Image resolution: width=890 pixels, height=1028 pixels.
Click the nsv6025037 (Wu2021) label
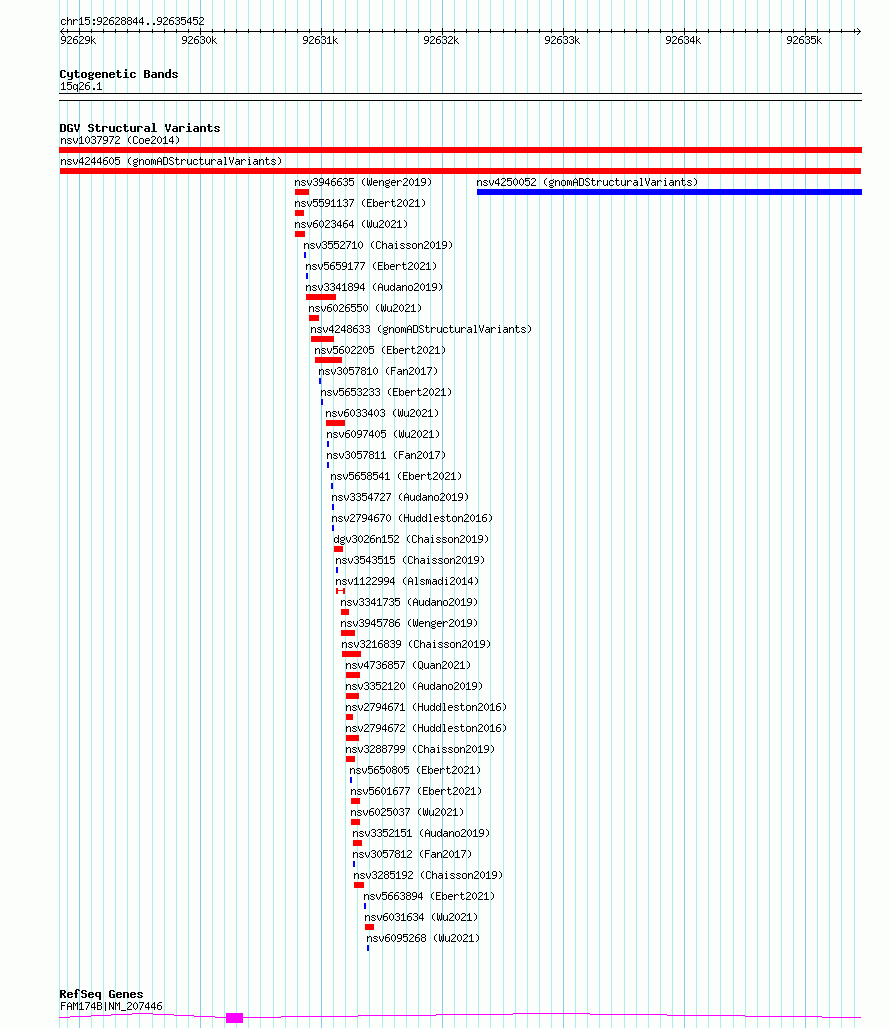point(407,812)
